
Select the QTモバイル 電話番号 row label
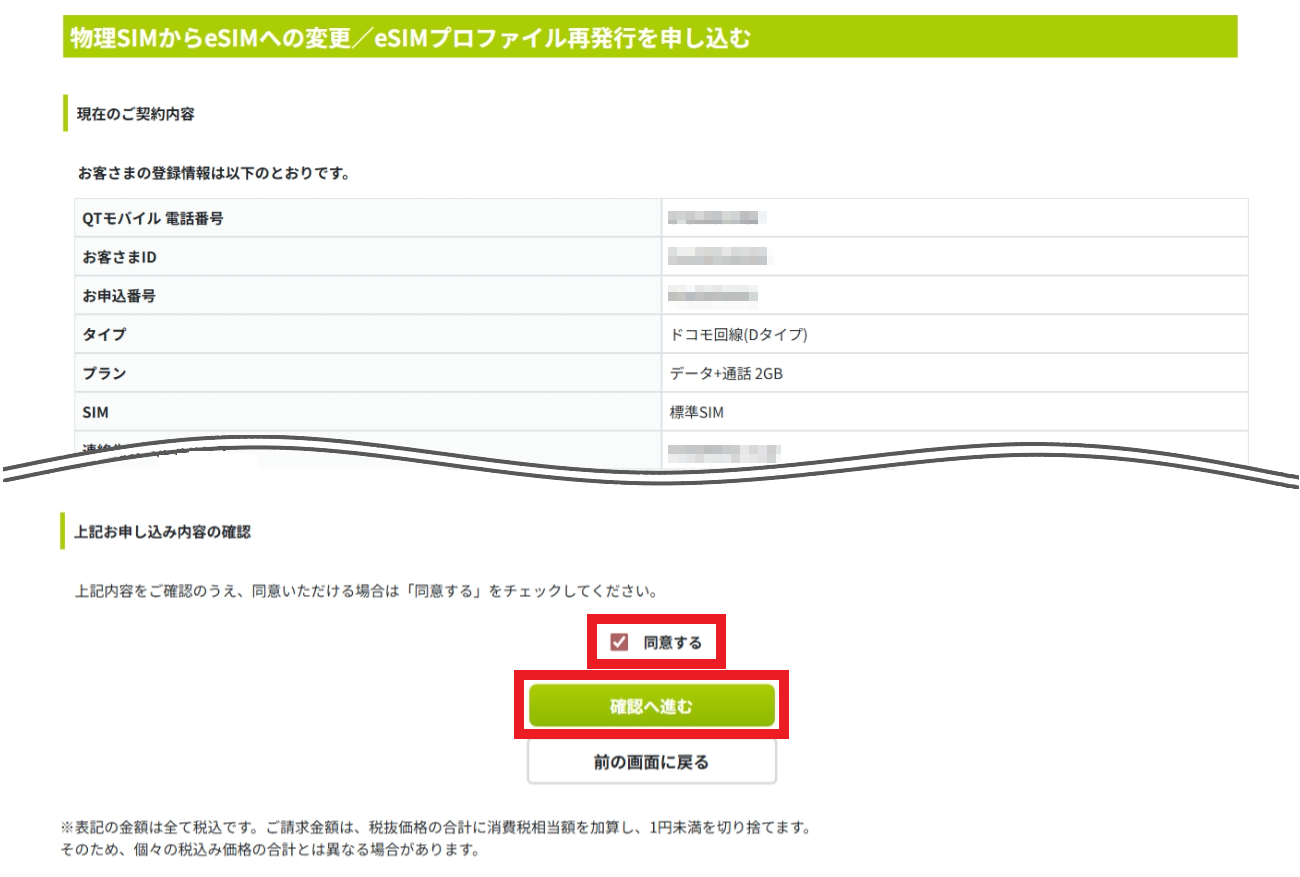click(x=152, y=218)
